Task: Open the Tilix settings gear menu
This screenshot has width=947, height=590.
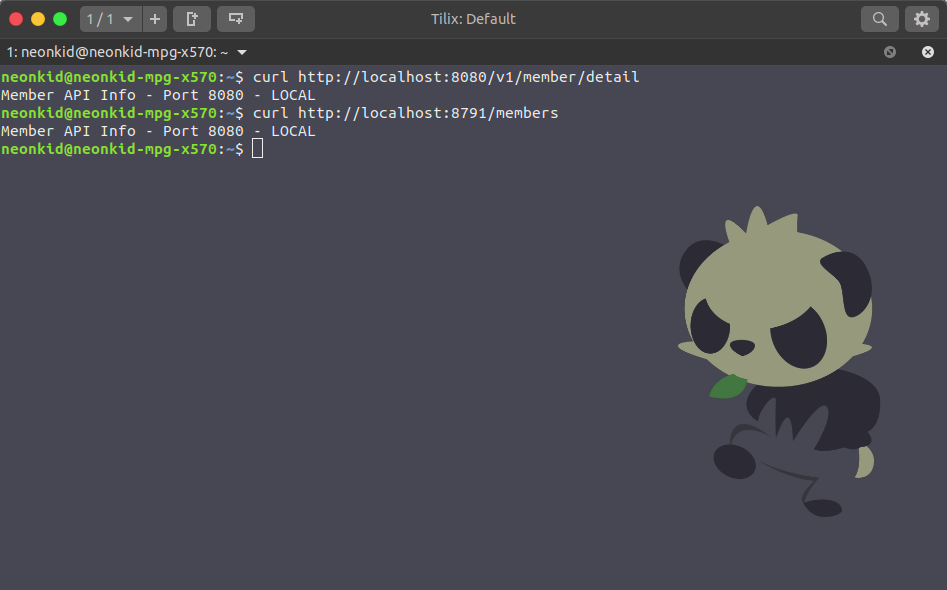Action: (x=922, y=19)
